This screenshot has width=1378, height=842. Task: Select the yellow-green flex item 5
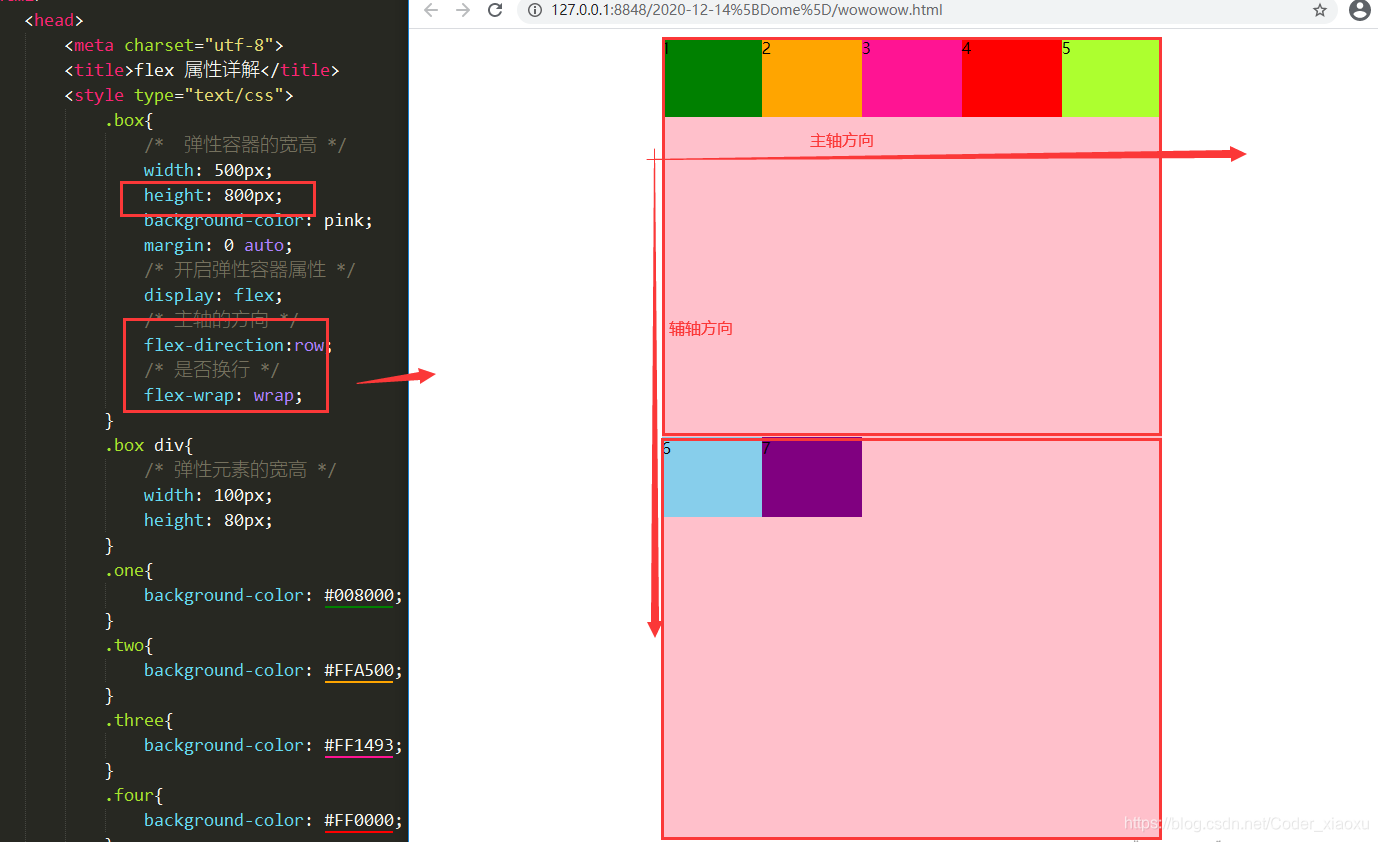coord(1110,79)
